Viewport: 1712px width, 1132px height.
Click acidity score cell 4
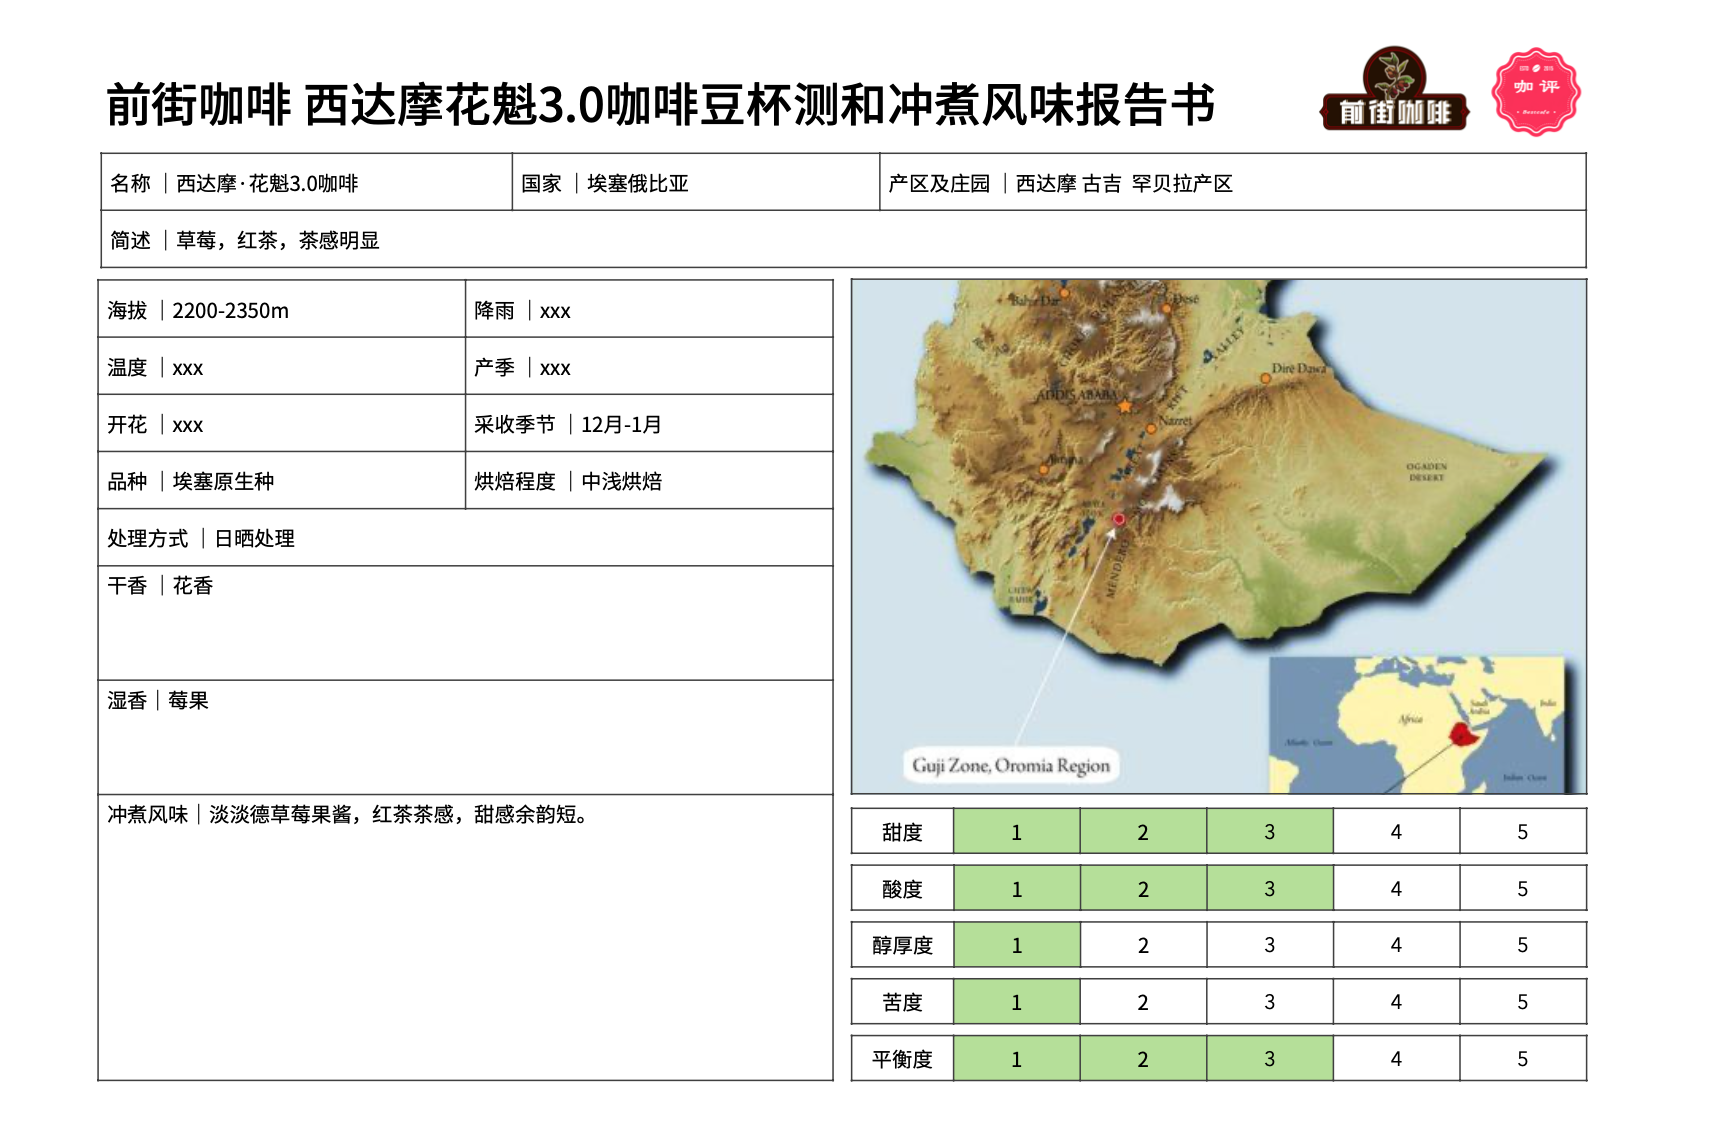pos(1396,888)
